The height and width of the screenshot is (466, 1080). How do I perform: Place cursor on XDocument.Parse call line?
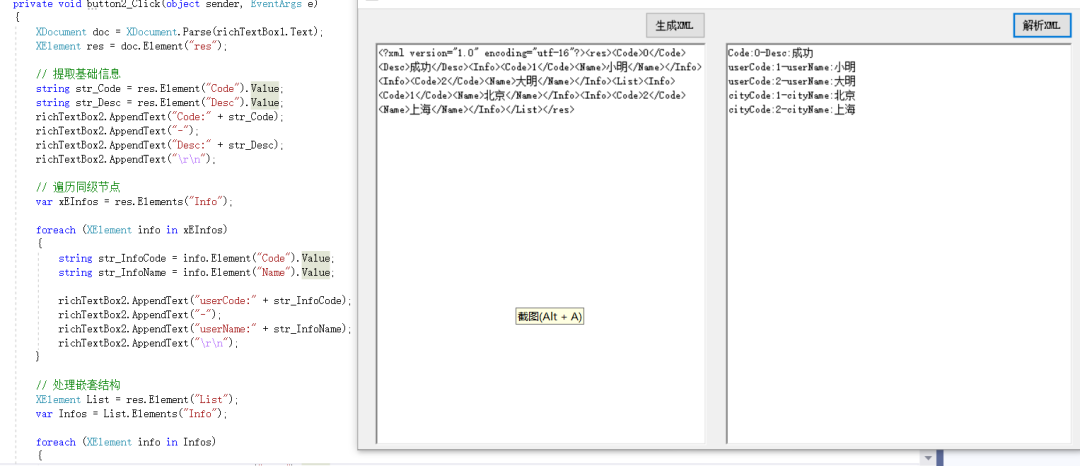pyautogui.click(x=180, y=32)
